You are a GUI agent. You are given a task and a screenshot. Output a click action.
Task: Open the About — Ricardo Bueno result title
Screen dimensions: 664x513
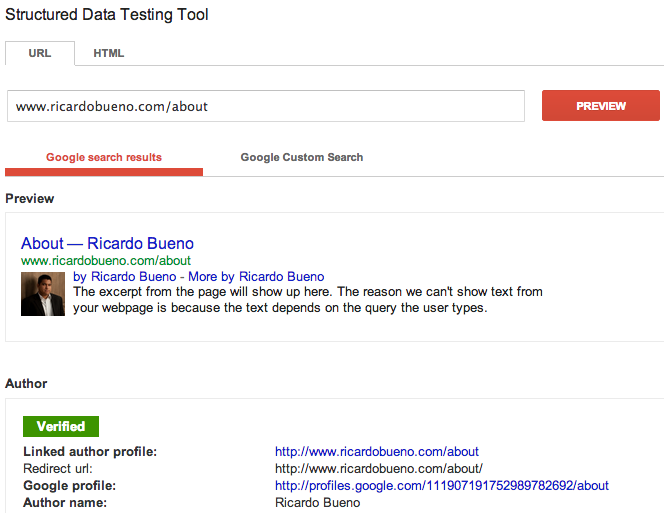click(107, 243)
